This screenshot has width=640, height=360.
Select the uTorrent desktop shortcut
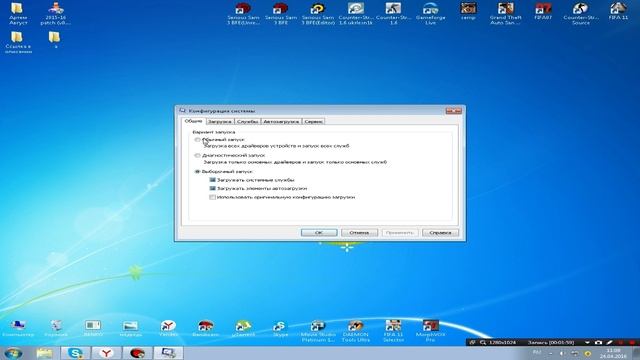[x=243, y=328]
